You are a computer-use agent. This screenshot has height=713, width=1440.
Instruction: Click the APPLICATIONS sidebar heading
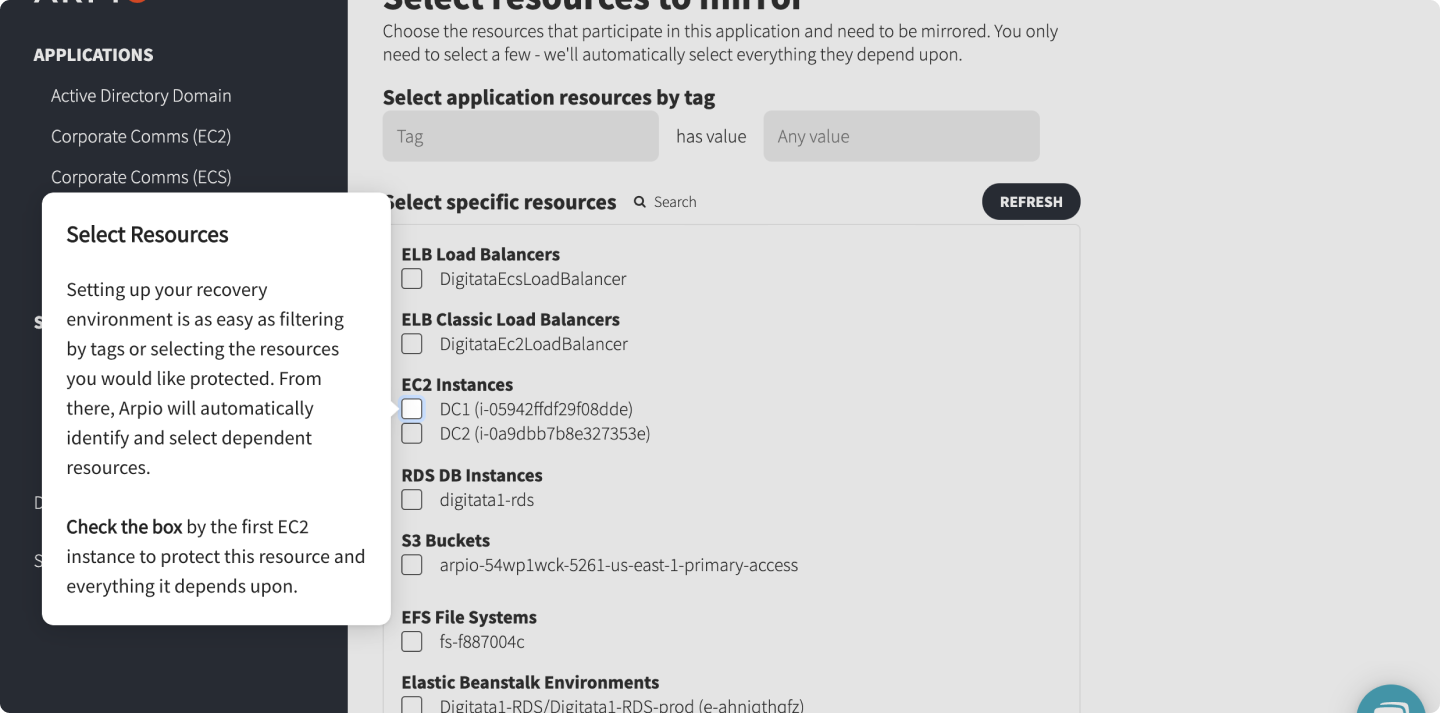click(93, 55)
